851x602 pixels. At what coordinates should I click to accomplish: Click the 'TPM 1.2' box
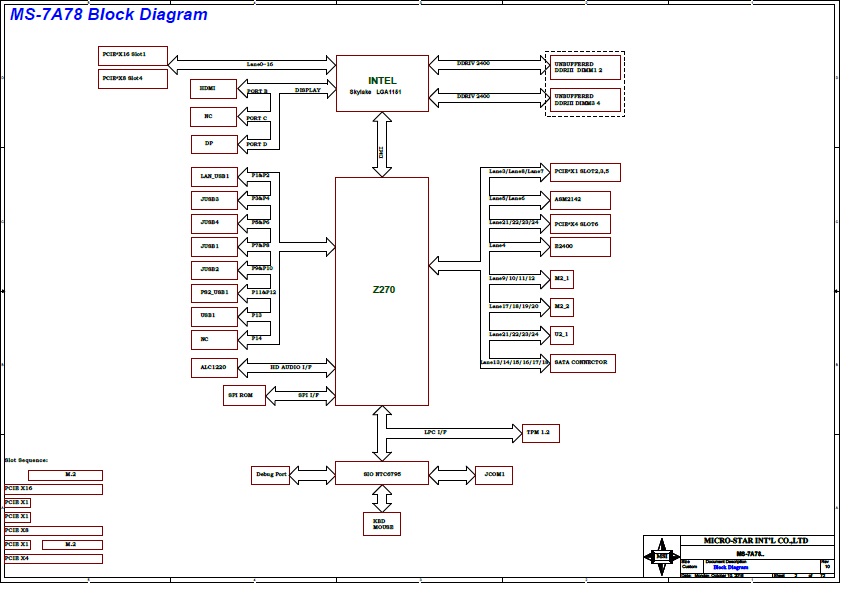[541, 433]
